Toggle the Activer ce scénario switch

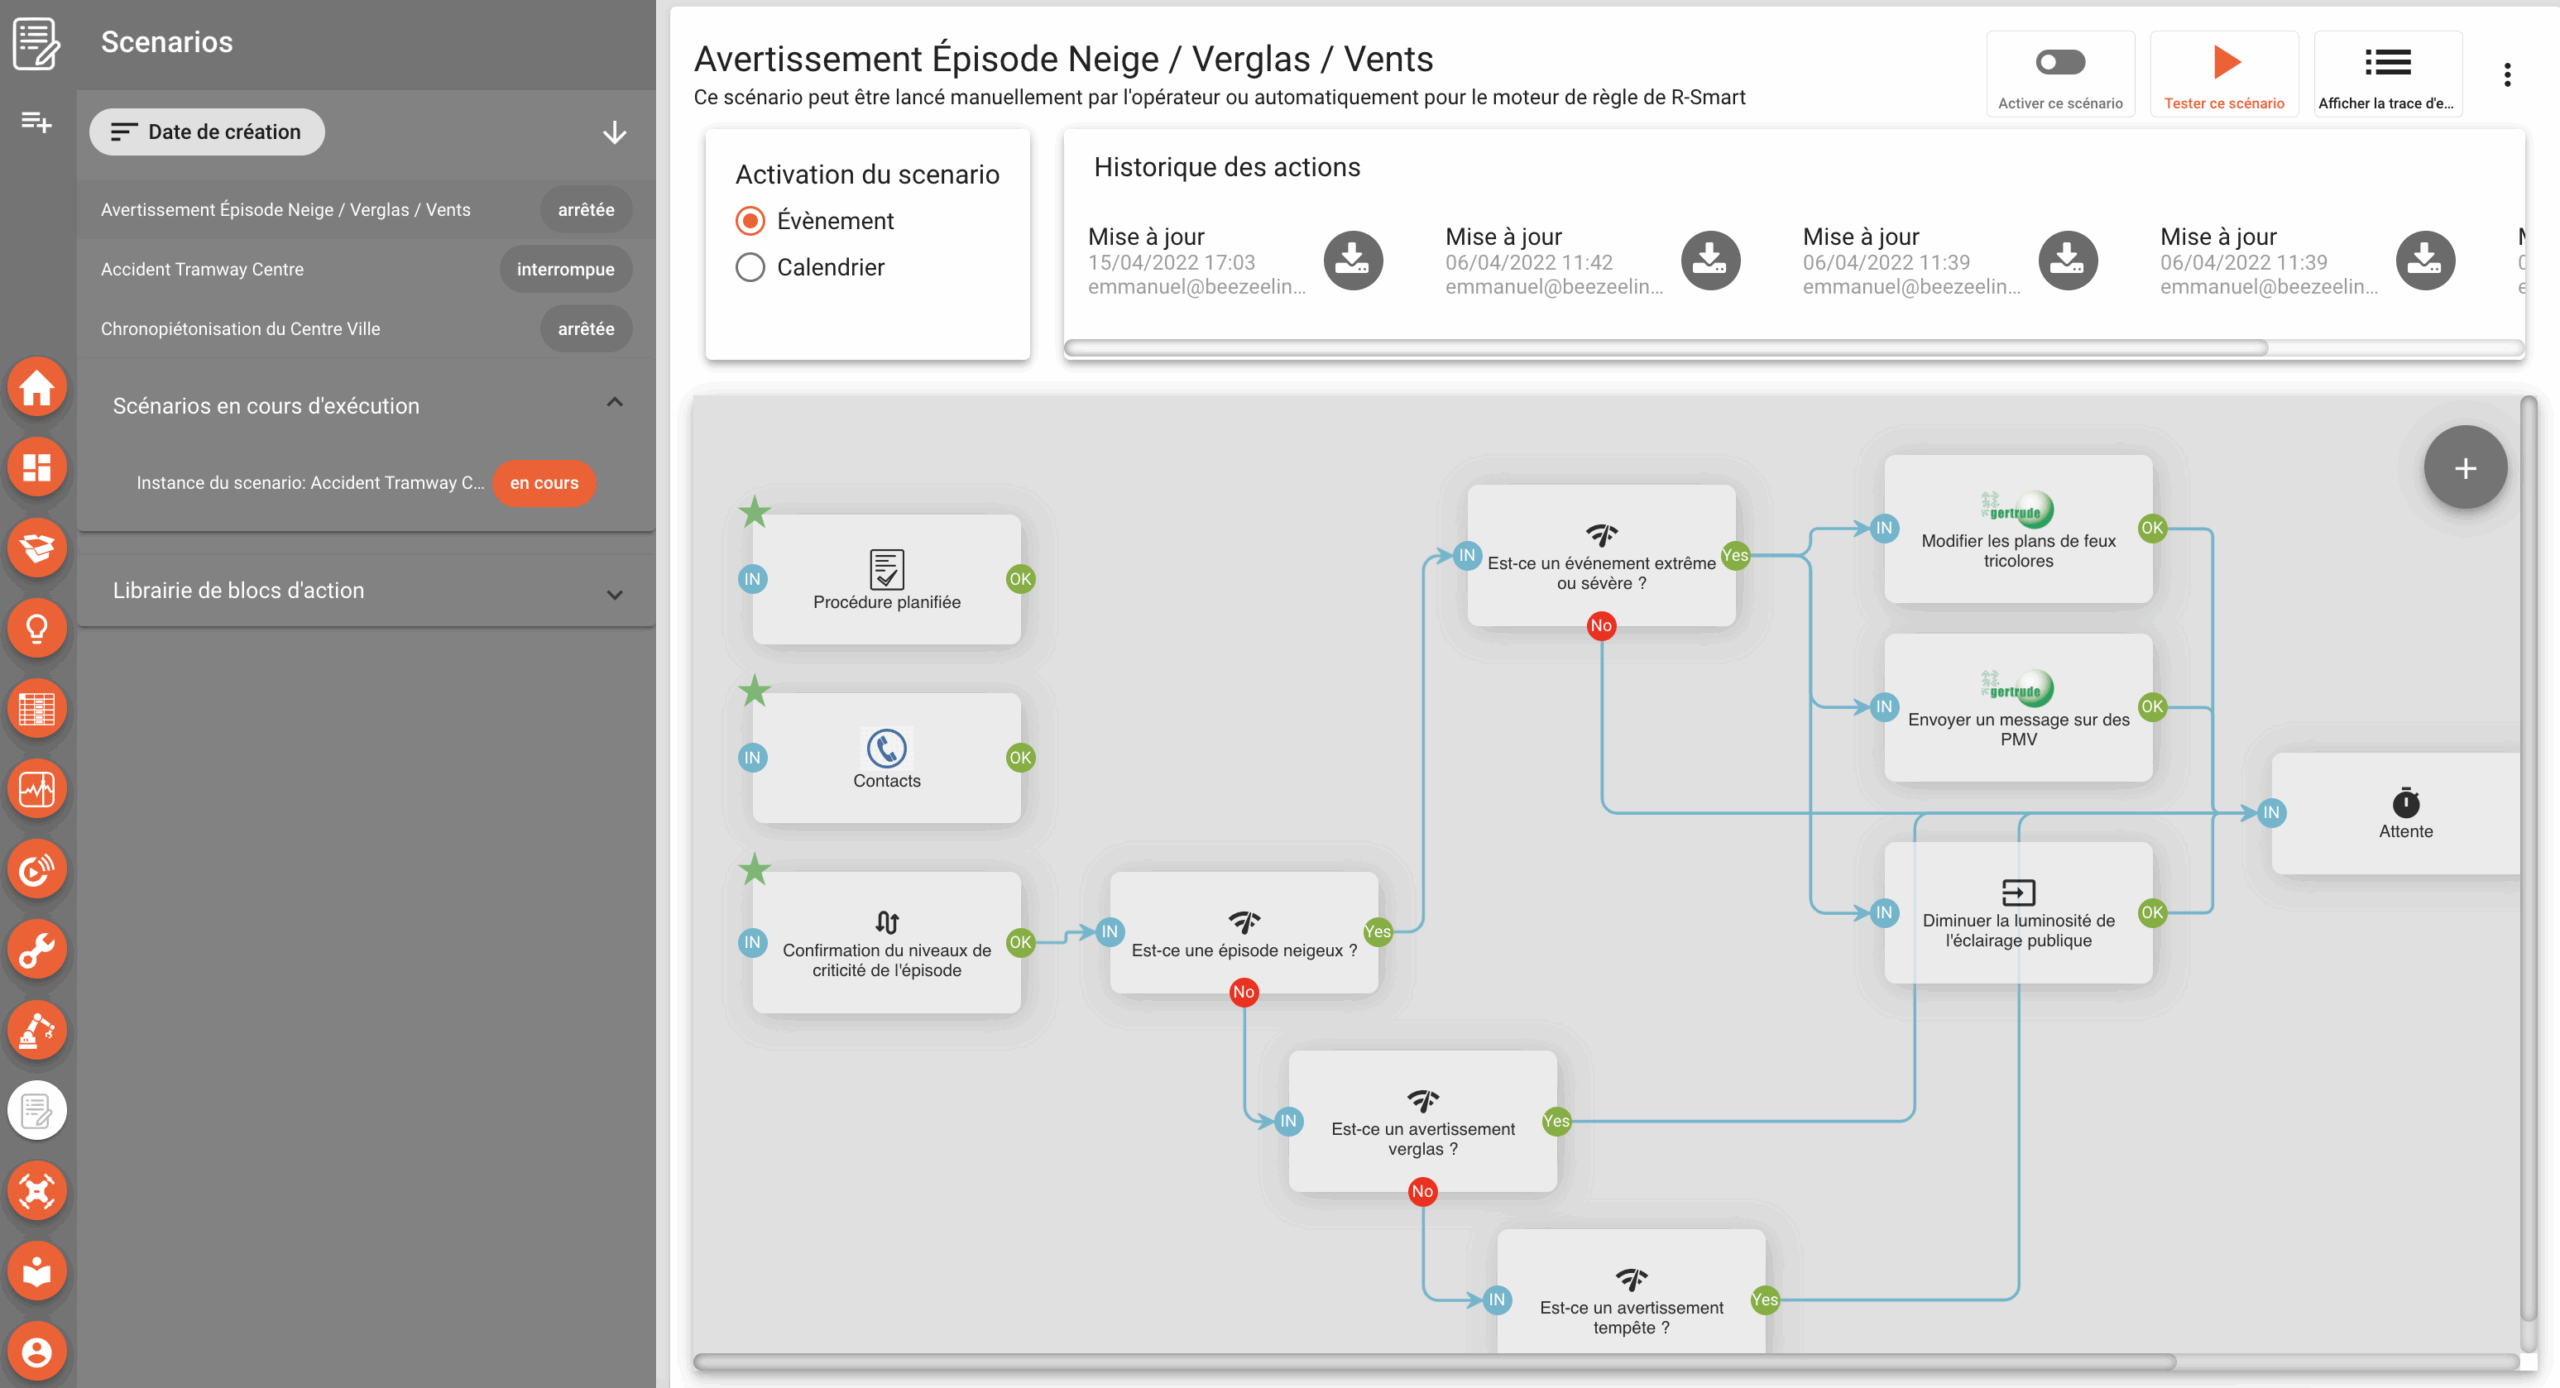[2060, 63]
